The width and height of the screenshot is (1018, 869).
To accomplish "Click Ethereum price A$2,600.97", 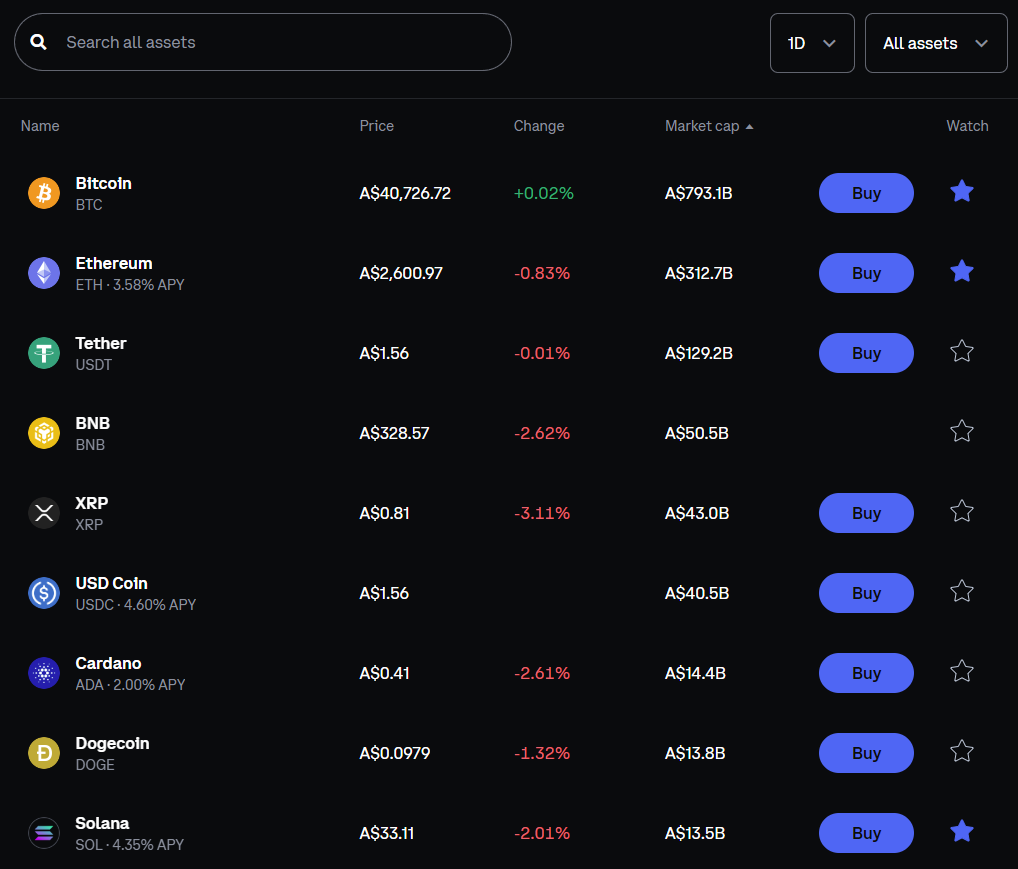I will tap(401, 273).
